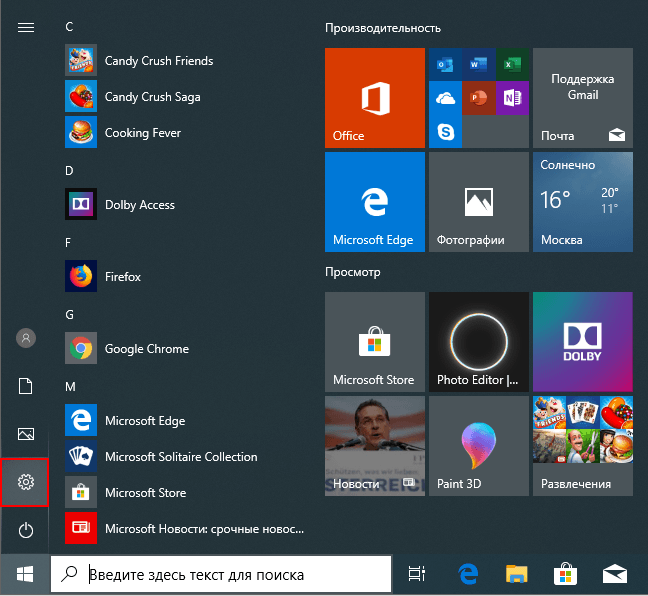The width and height of the screenshot is (648, 596).
Task: Click the user account icon in sidebar
Action: point(26,338)
